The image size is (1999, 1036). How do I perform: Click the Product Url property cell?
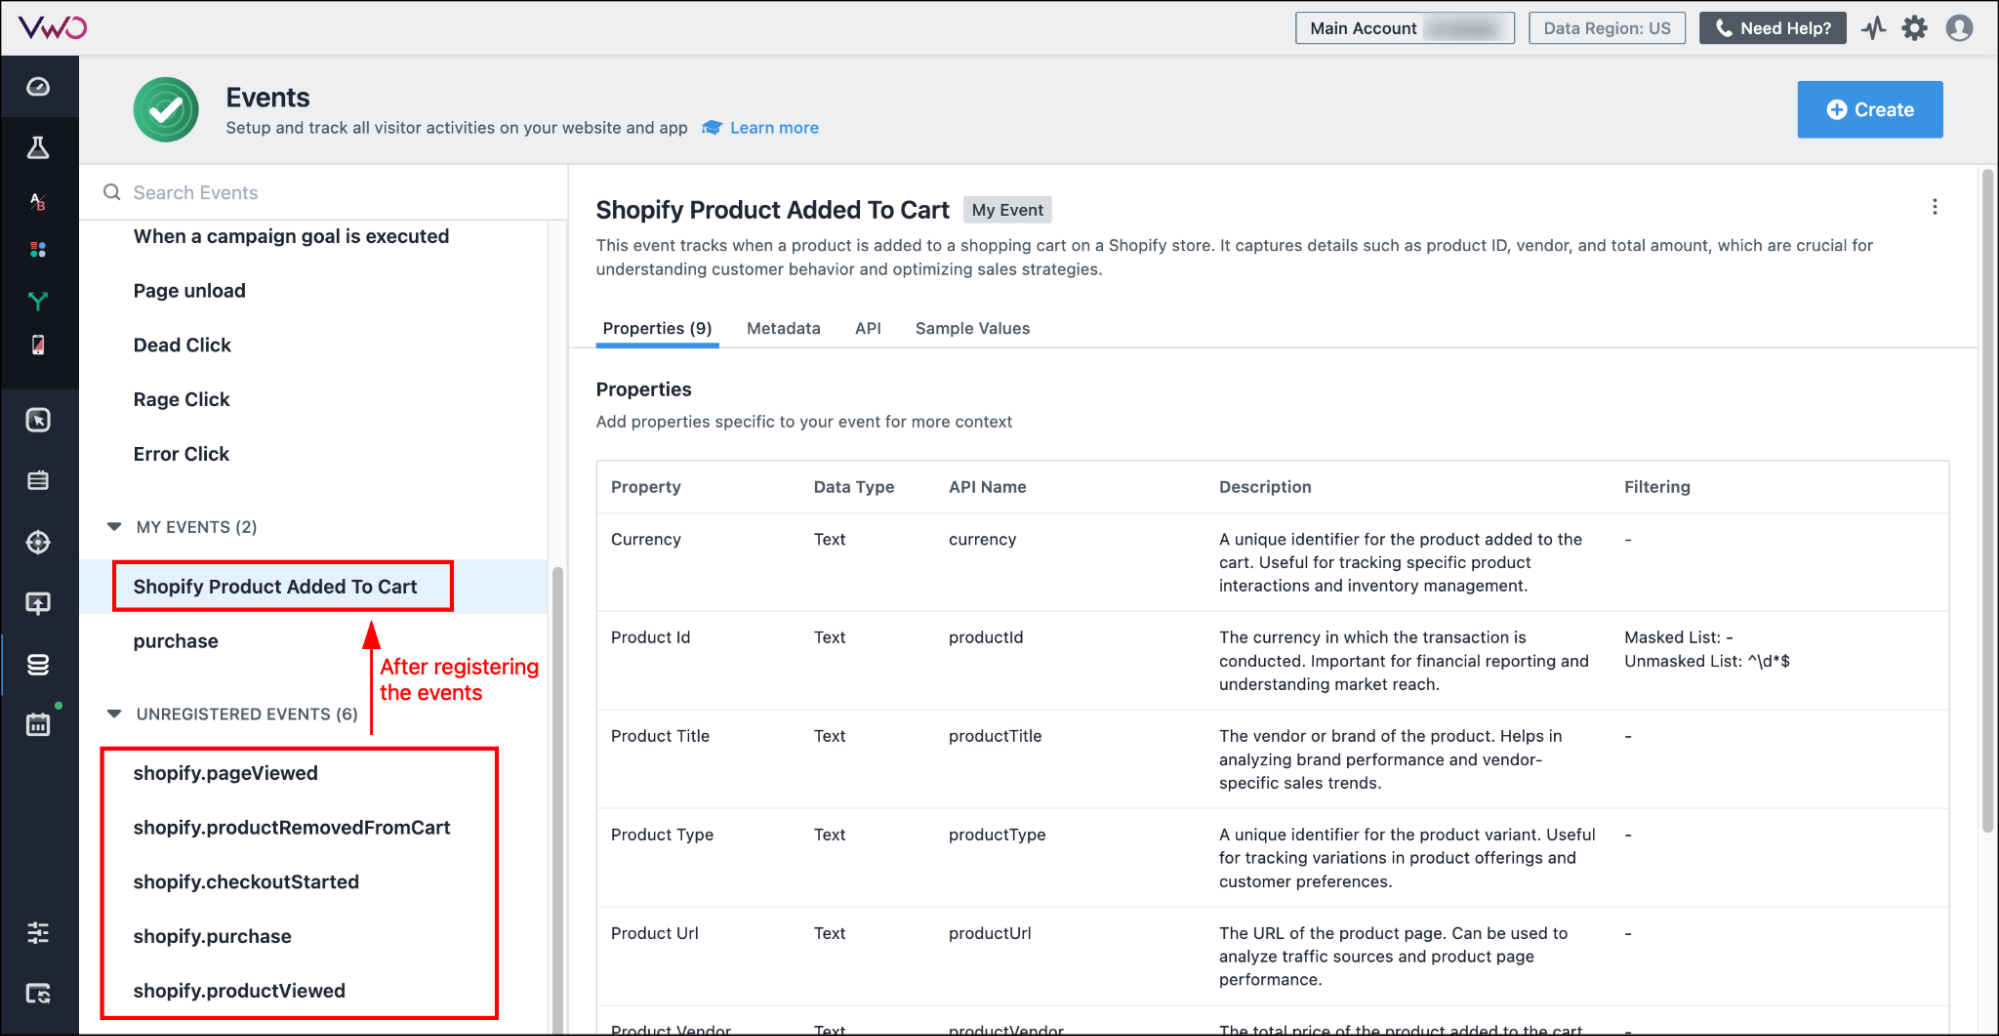tap(654, 933)
